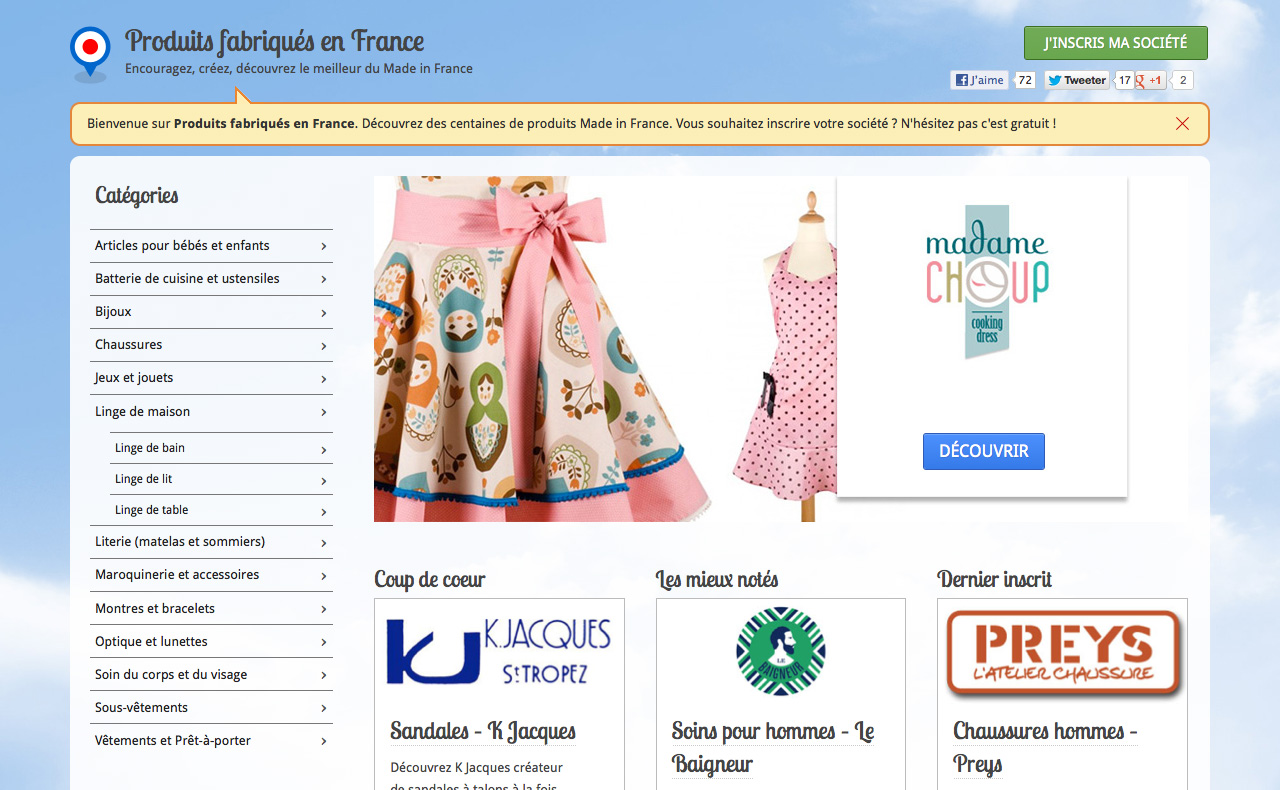Dismiss the yellow welcome banner

(1182, 124)
